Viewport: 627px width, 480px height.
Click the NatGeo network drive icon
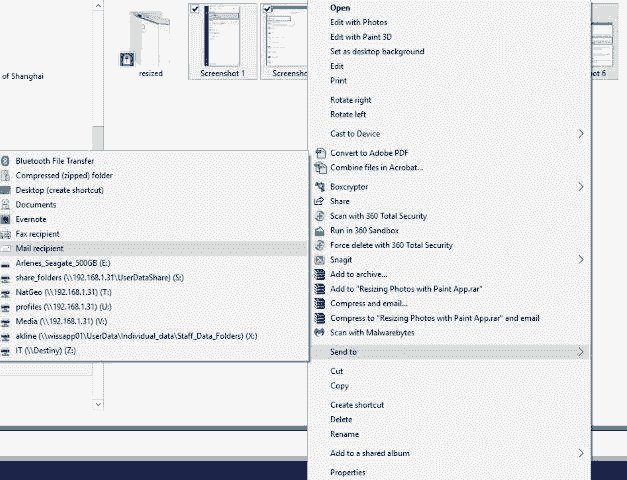[x=5, y=294]
